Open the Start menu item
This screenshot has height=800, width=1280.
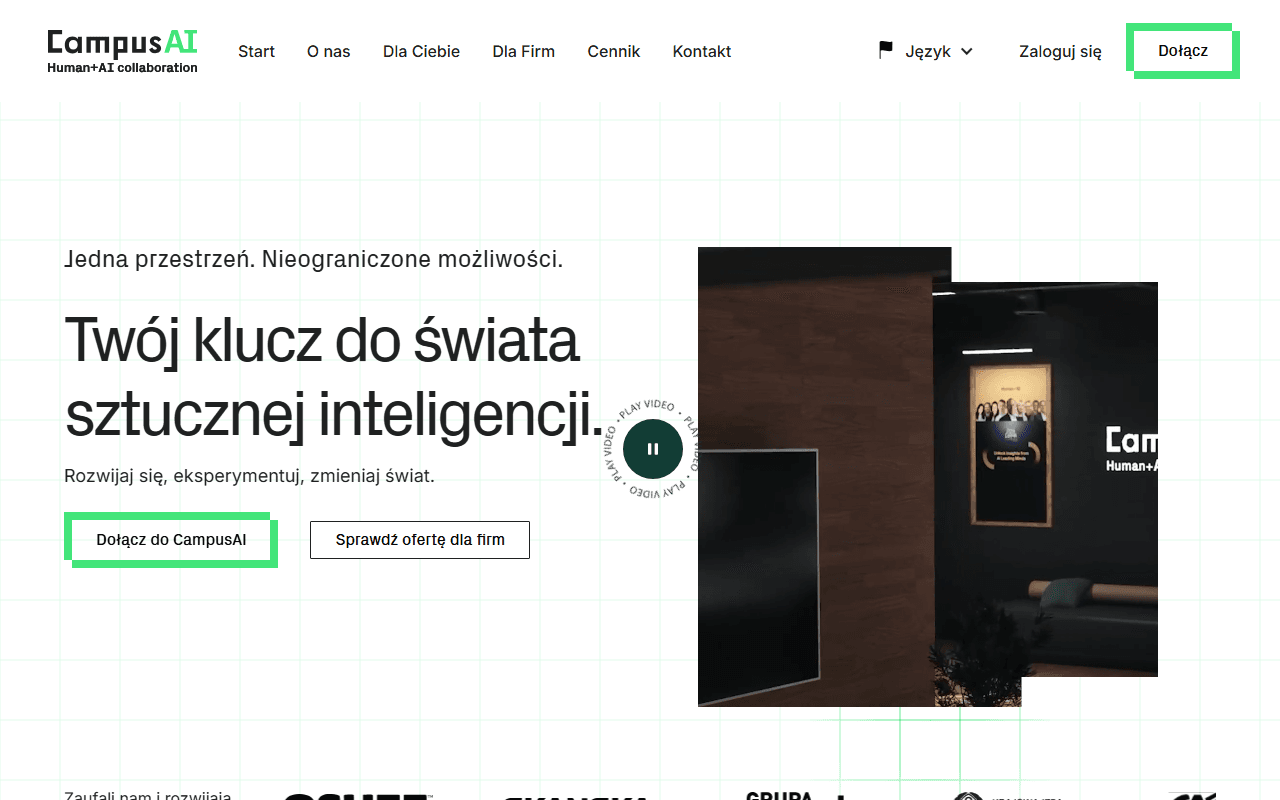(x=256, y=51)
